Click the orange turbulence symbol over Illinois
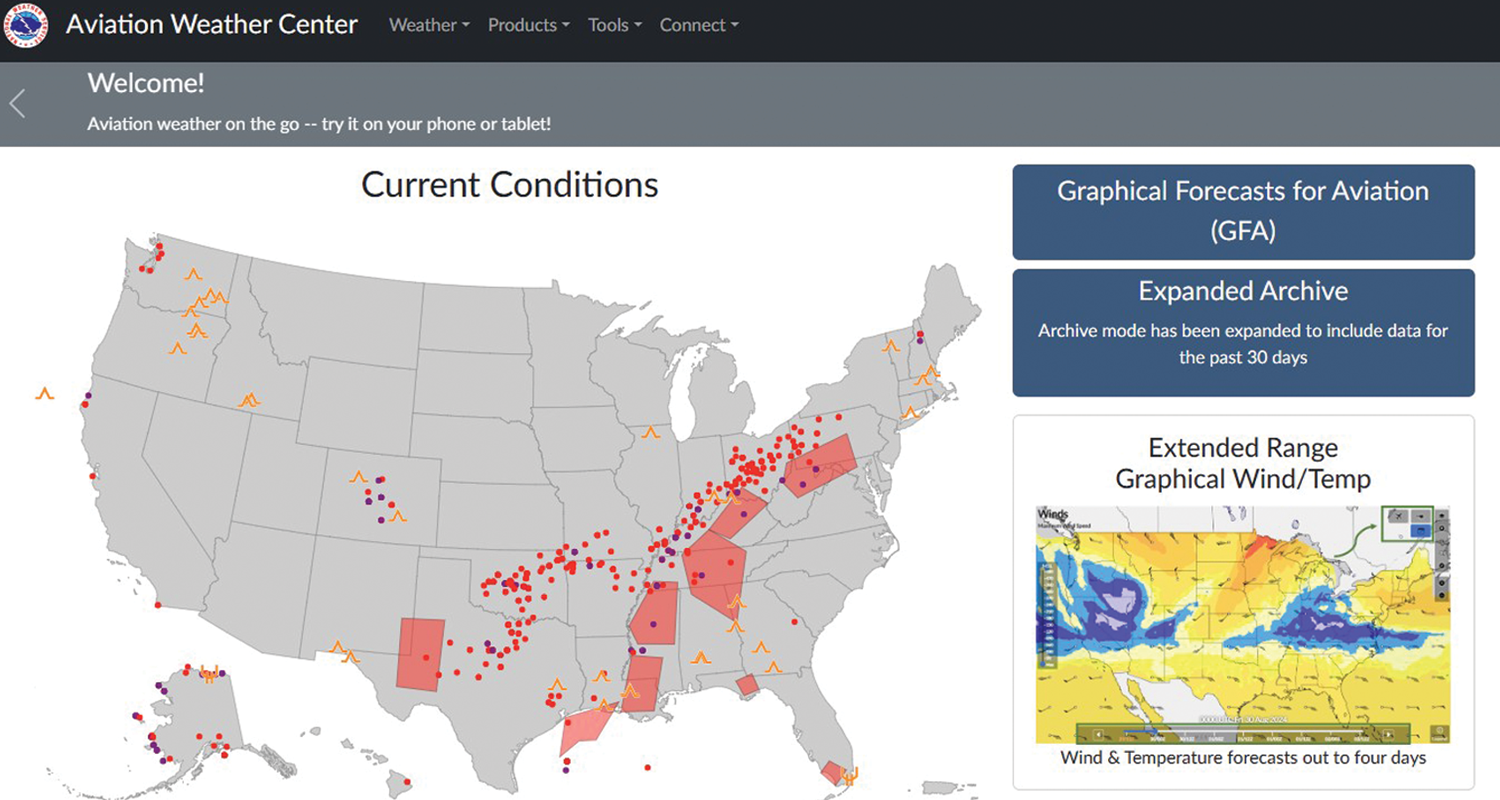 tap(651, 433)
